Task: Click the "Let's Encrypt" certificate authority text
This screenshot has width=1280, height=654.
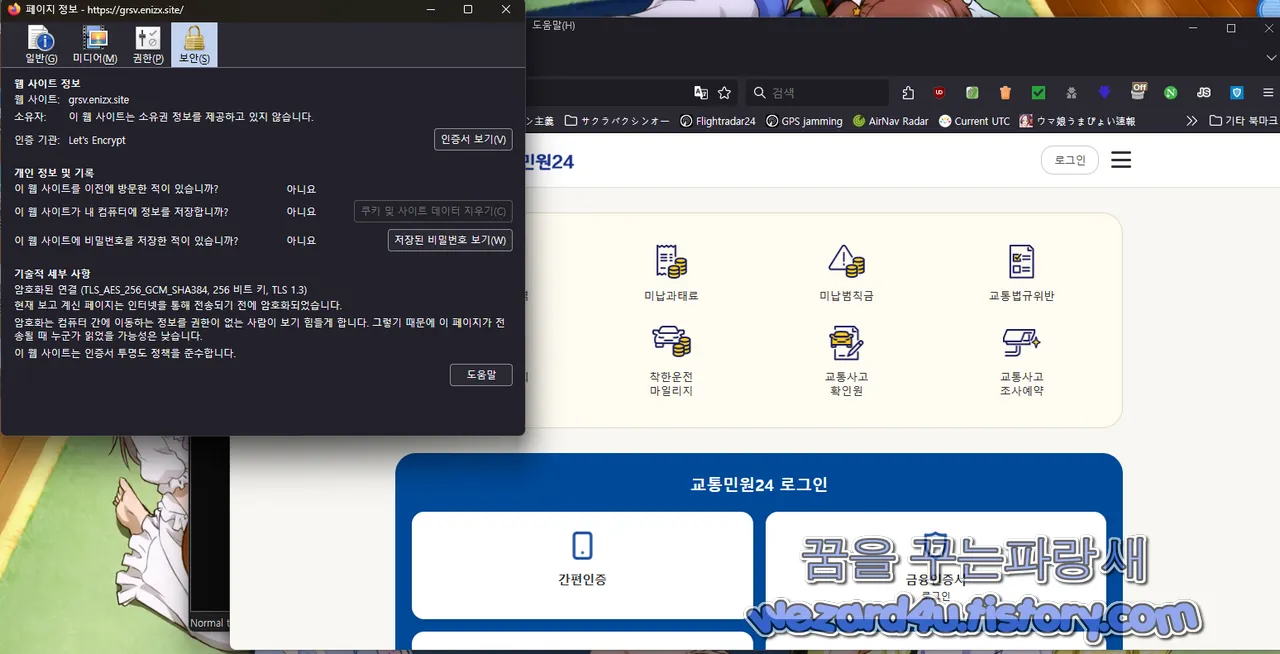Action: point(97,140)
